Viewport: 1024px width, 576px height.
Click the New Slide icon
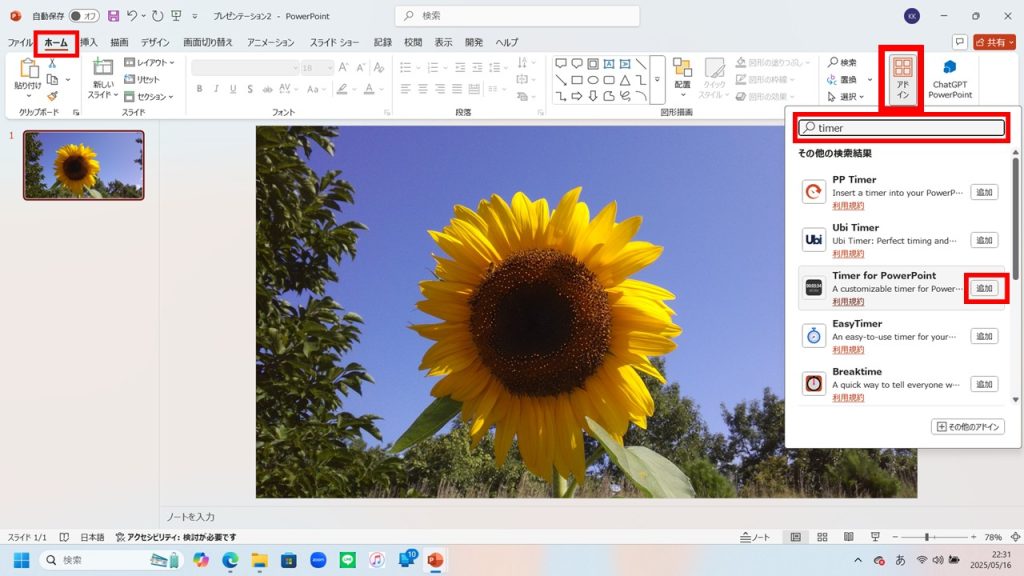[103, 68]
